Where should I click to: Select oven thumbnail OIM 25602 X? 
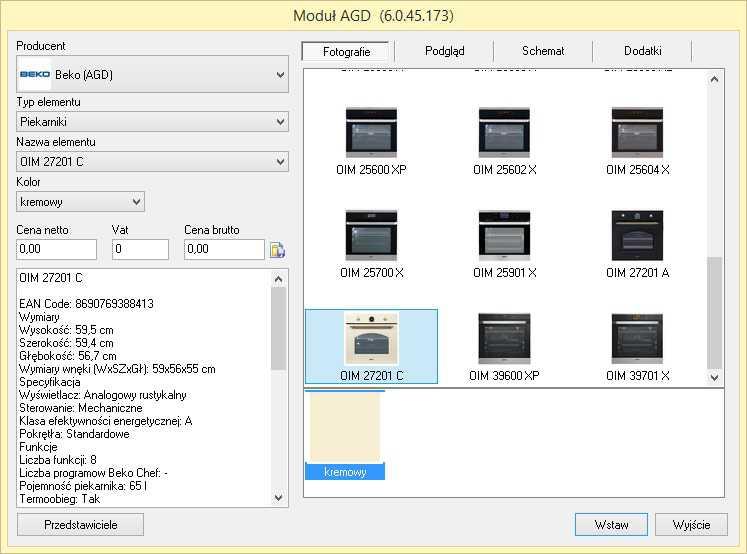[505, 141]
